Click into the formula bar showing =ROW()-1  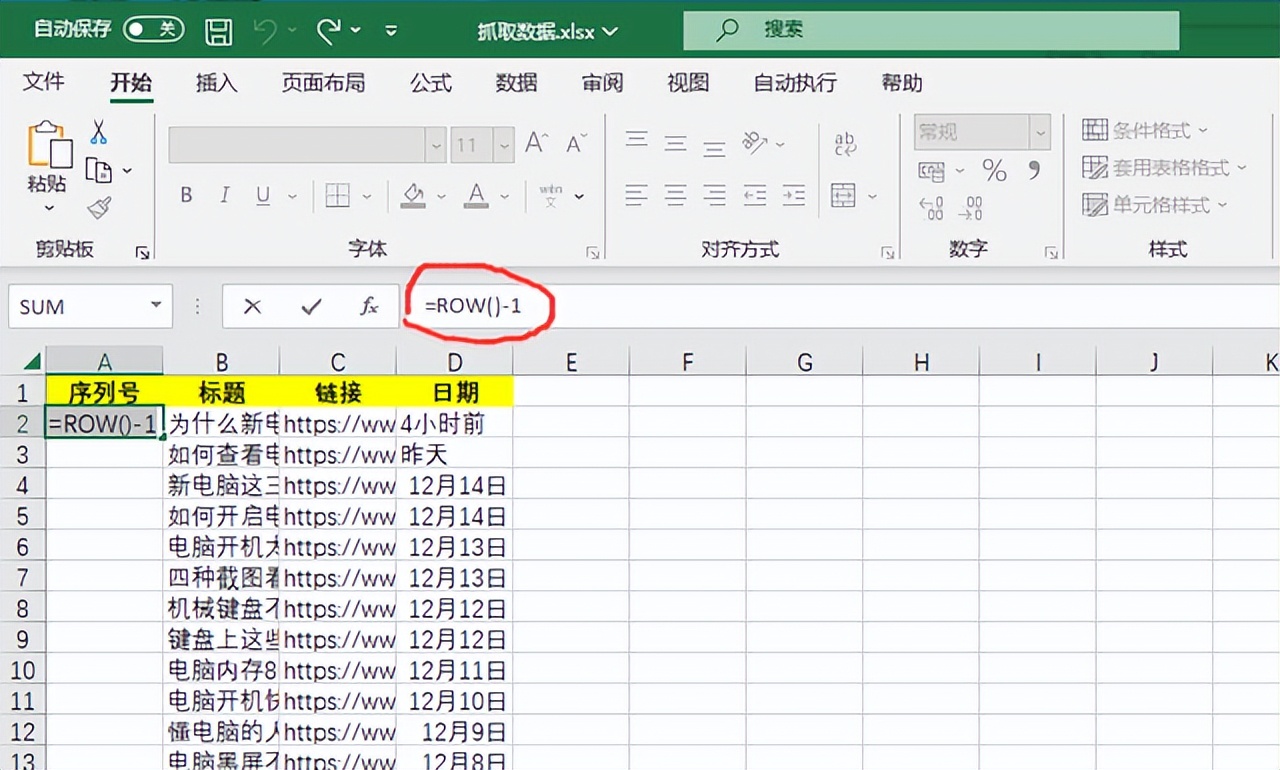[x=840, y=307]
